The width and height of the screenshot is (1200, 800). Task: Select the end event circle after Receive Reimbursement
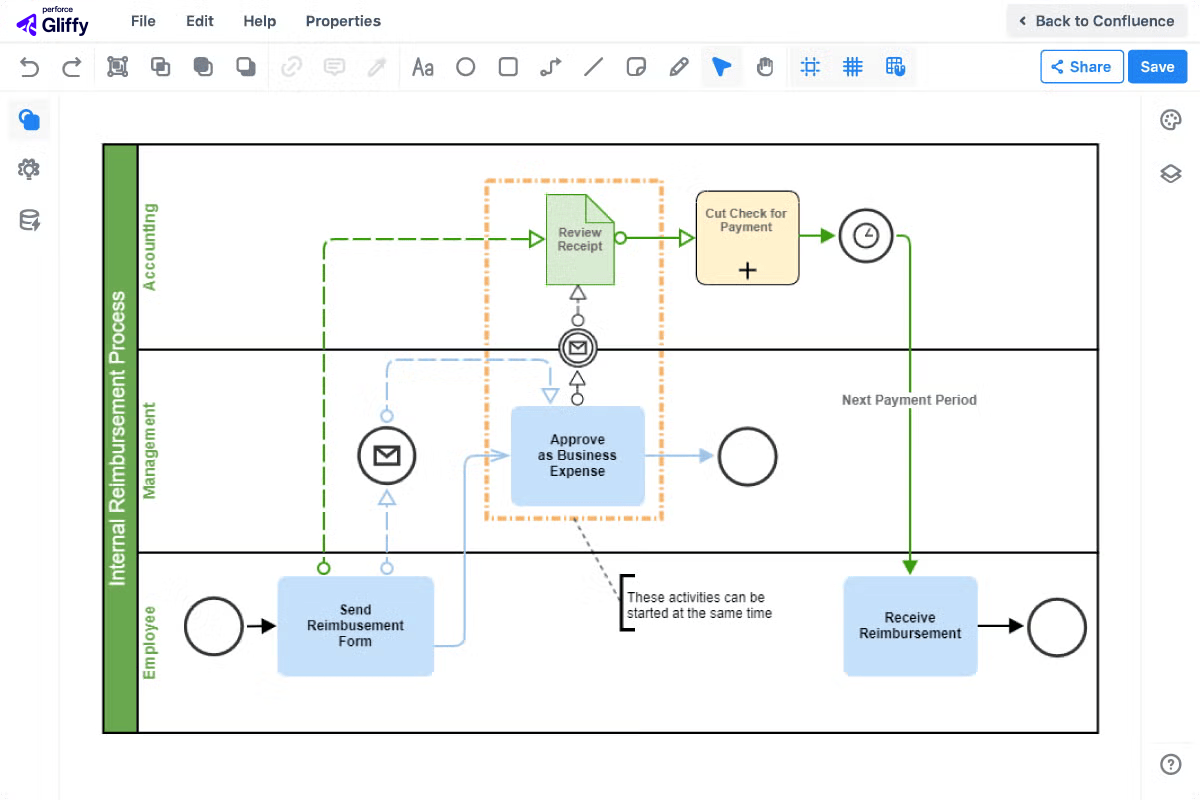[x=1057, y=626]
